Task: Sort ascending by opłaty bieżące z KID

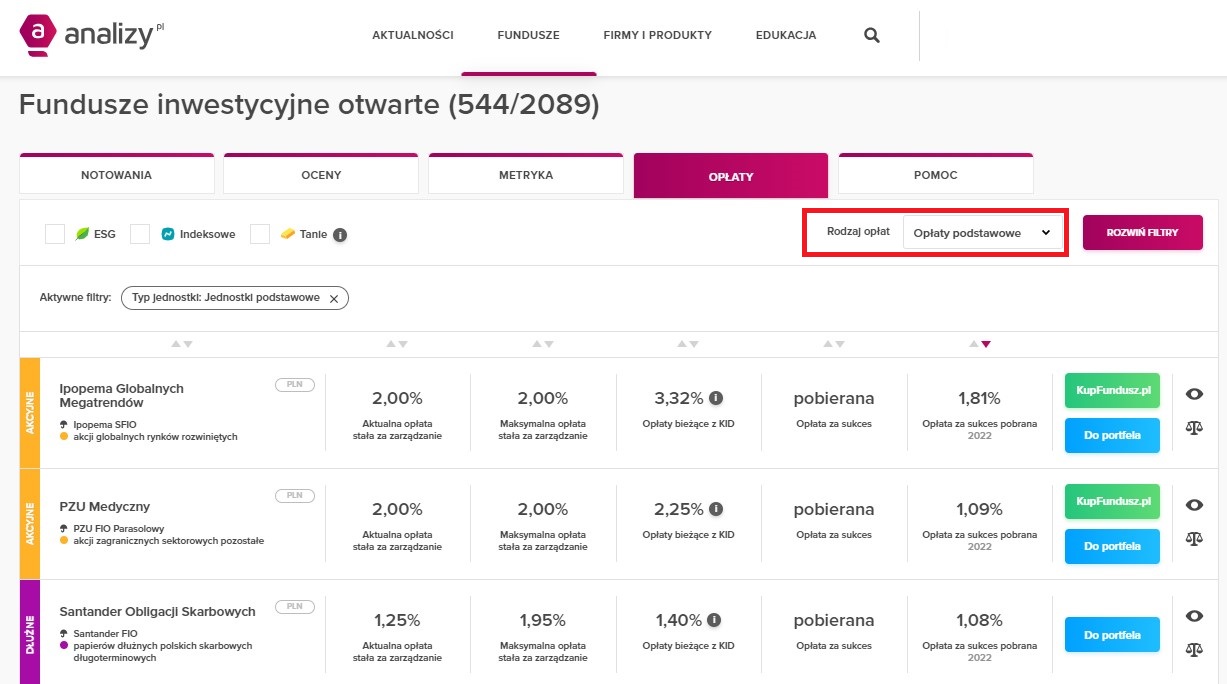Action: [x=682, y=344]
